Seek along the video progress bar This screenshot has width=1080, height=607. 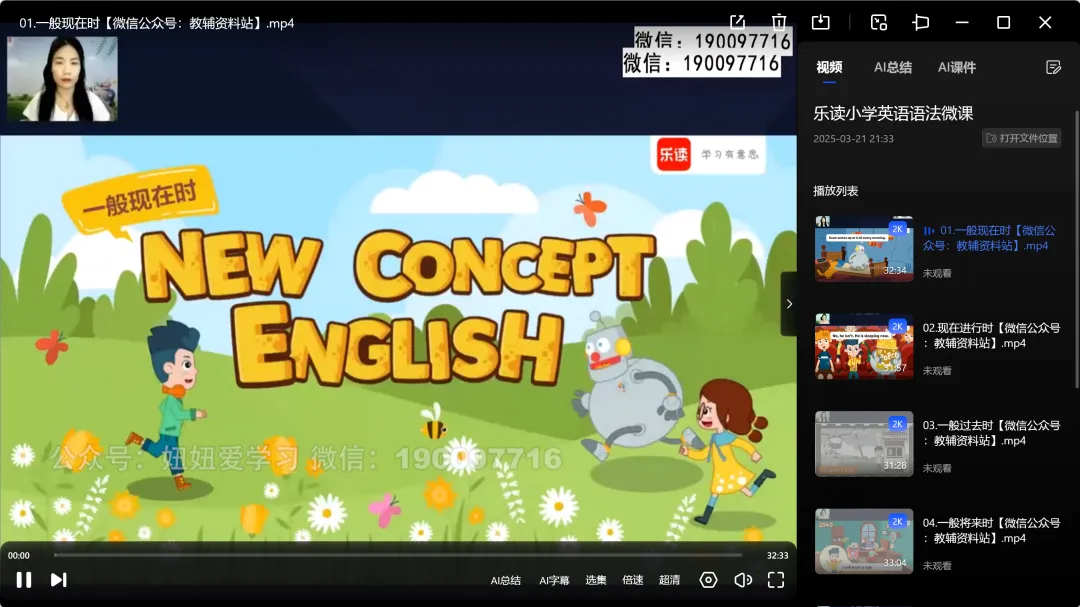pos(398,555)
